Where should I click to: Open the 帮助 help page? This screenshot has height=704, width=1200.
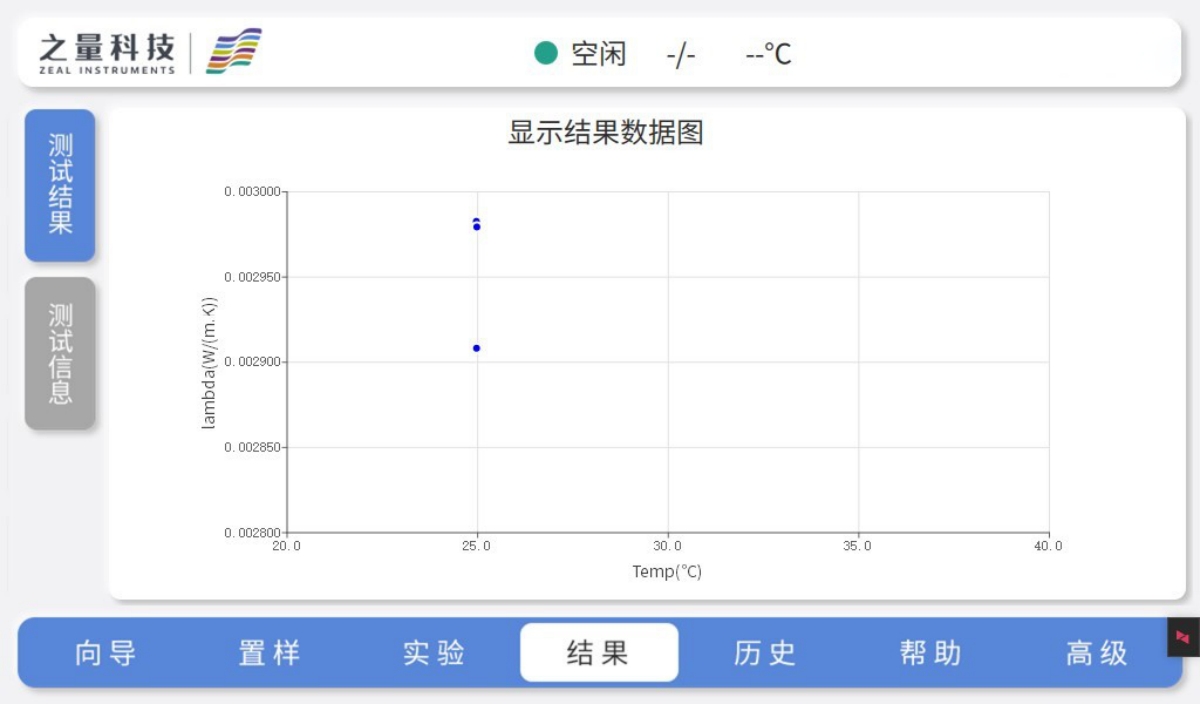point(930,653)
